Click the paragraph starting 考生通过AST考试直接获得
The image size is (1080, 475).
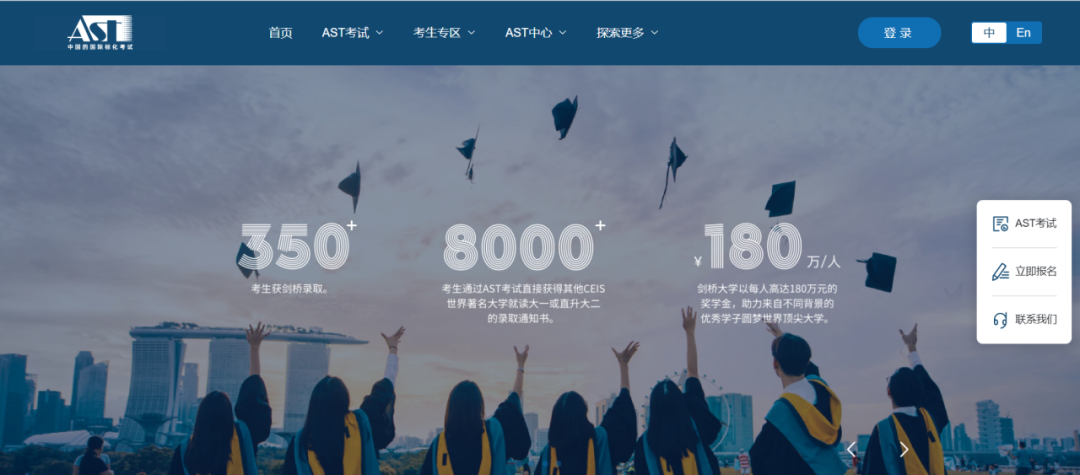[x=524, y=304]
